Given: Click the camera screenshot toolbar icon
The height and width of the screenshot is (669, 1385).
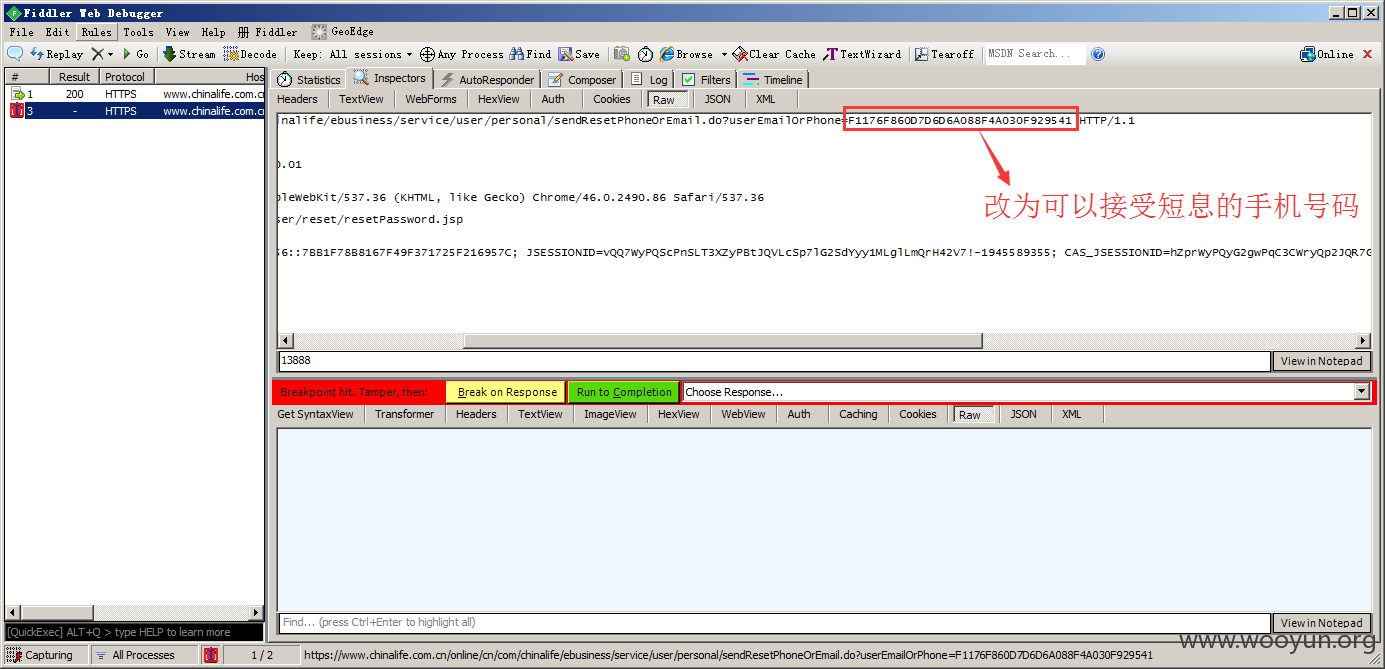Looking at the screenshot, I should (x=622, y=54).
